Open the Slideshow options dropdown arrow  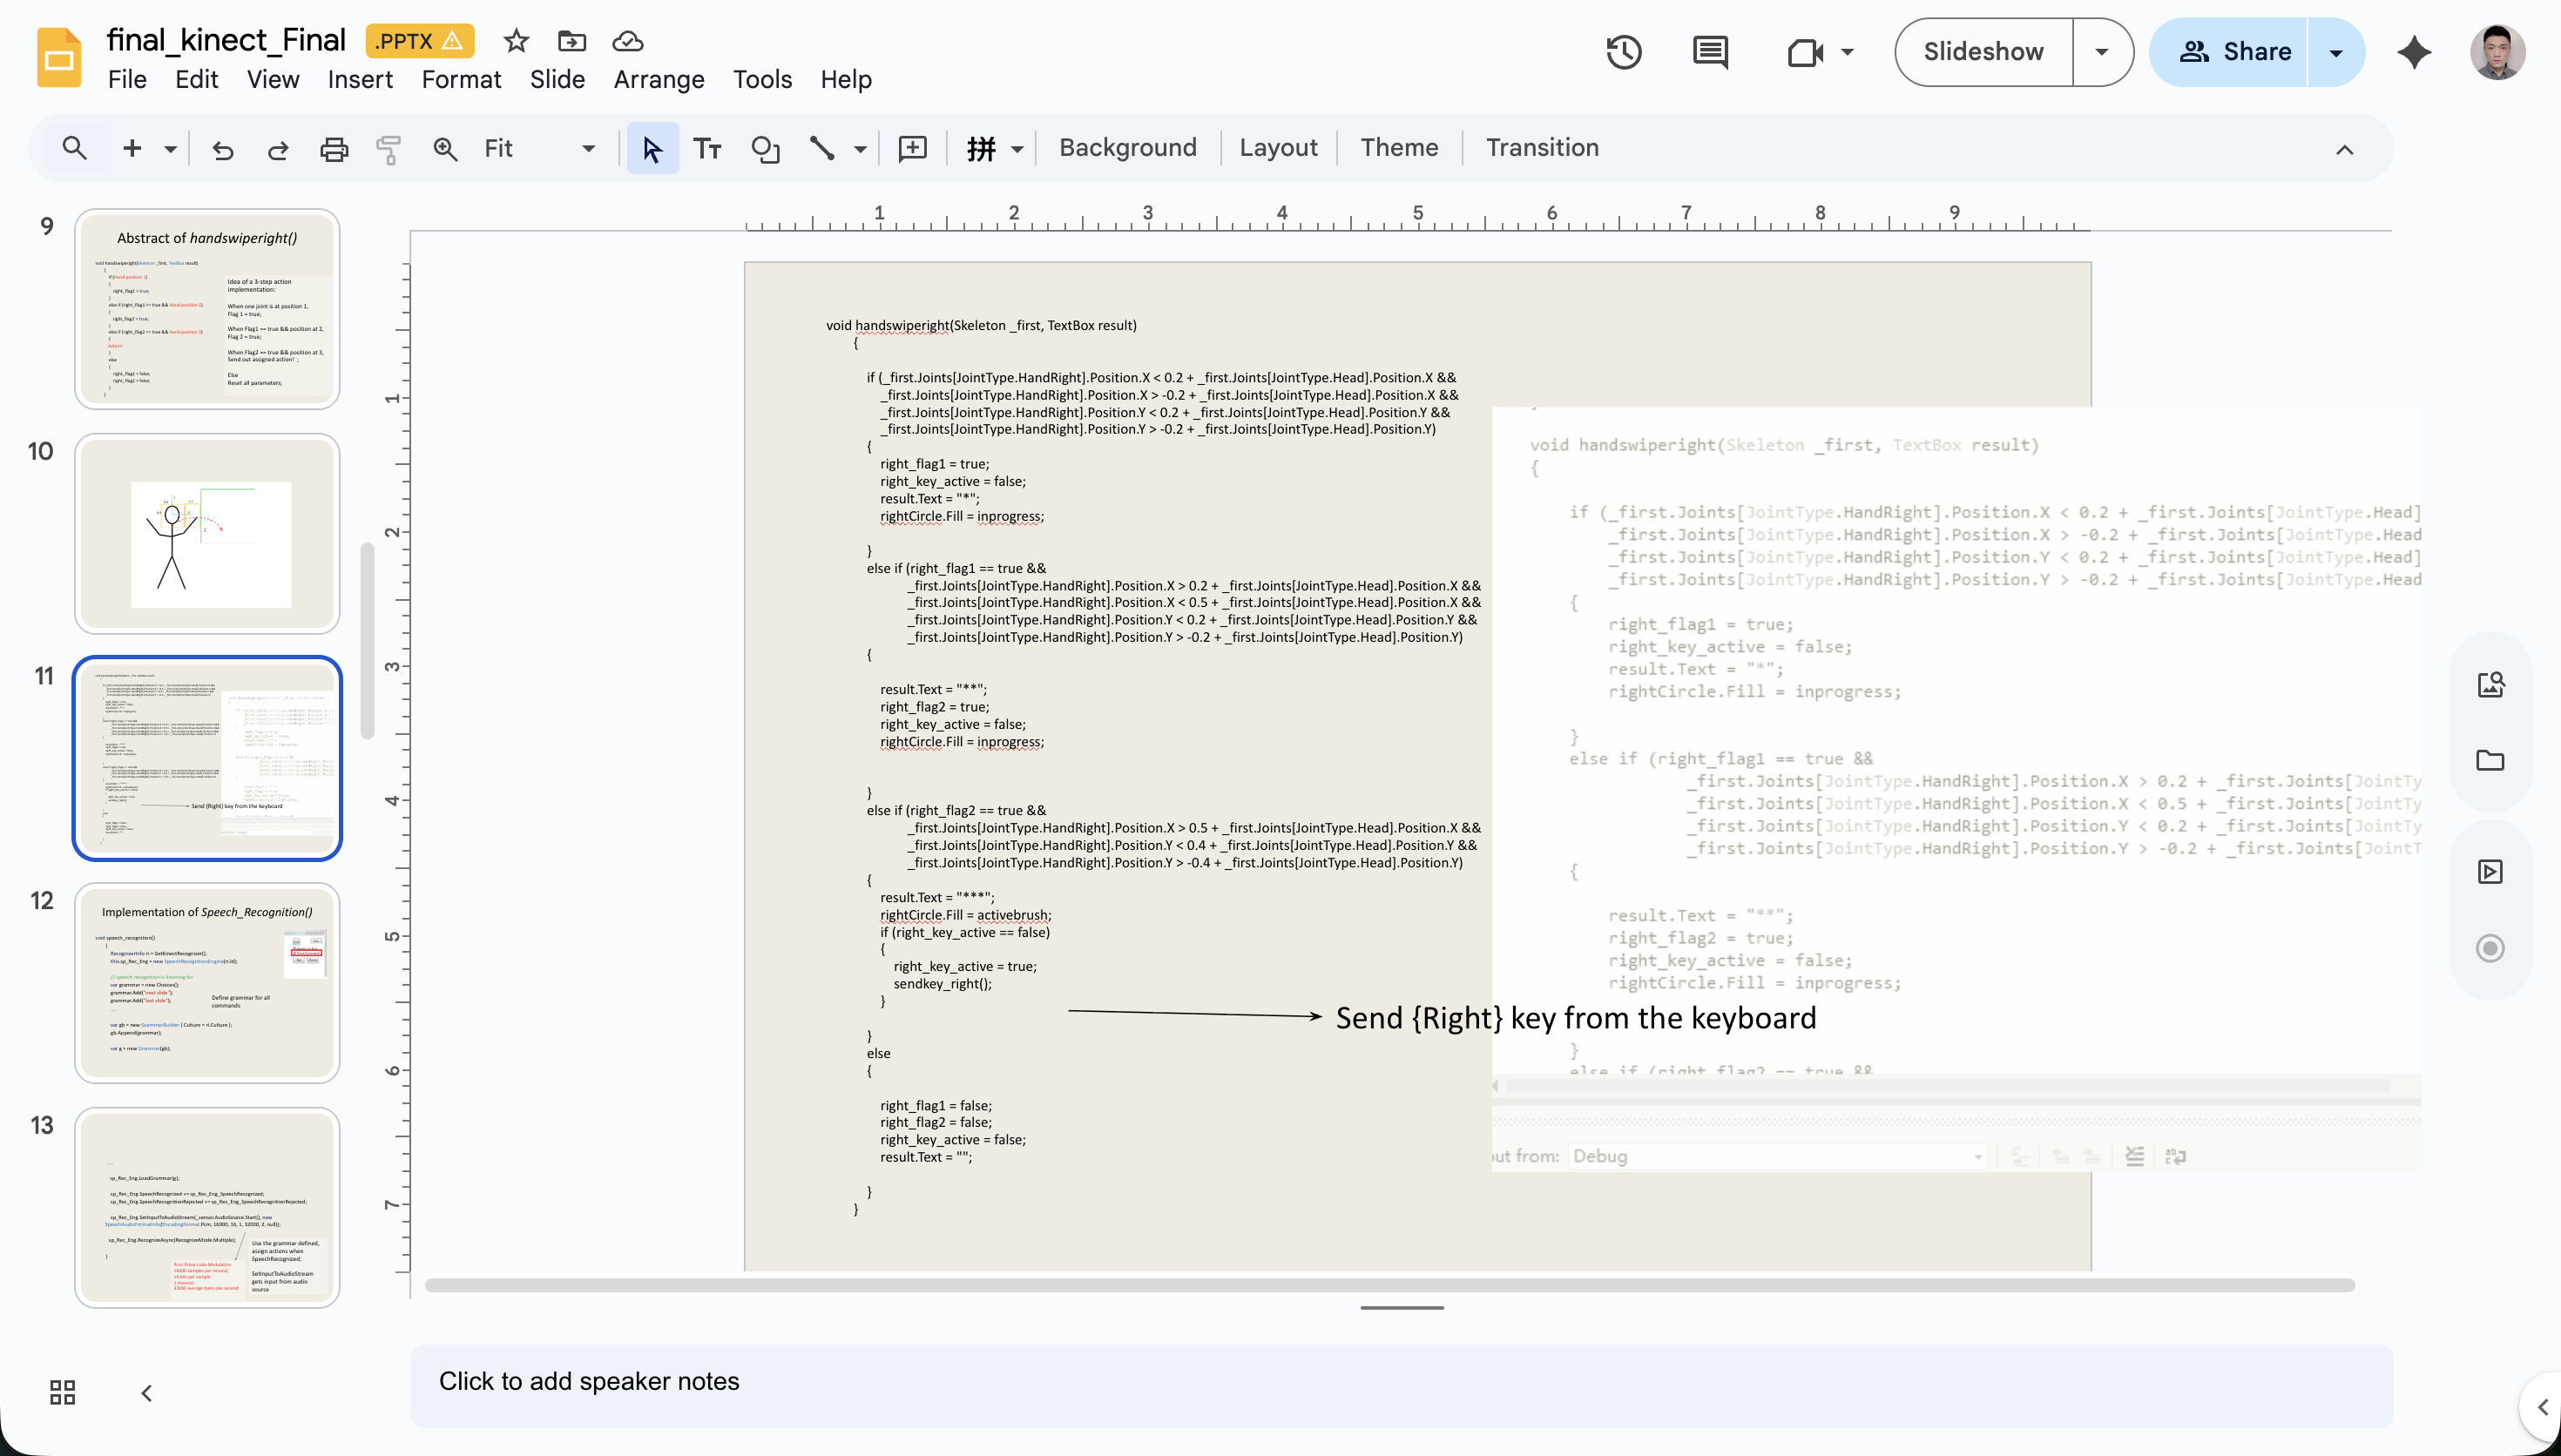2101,52
